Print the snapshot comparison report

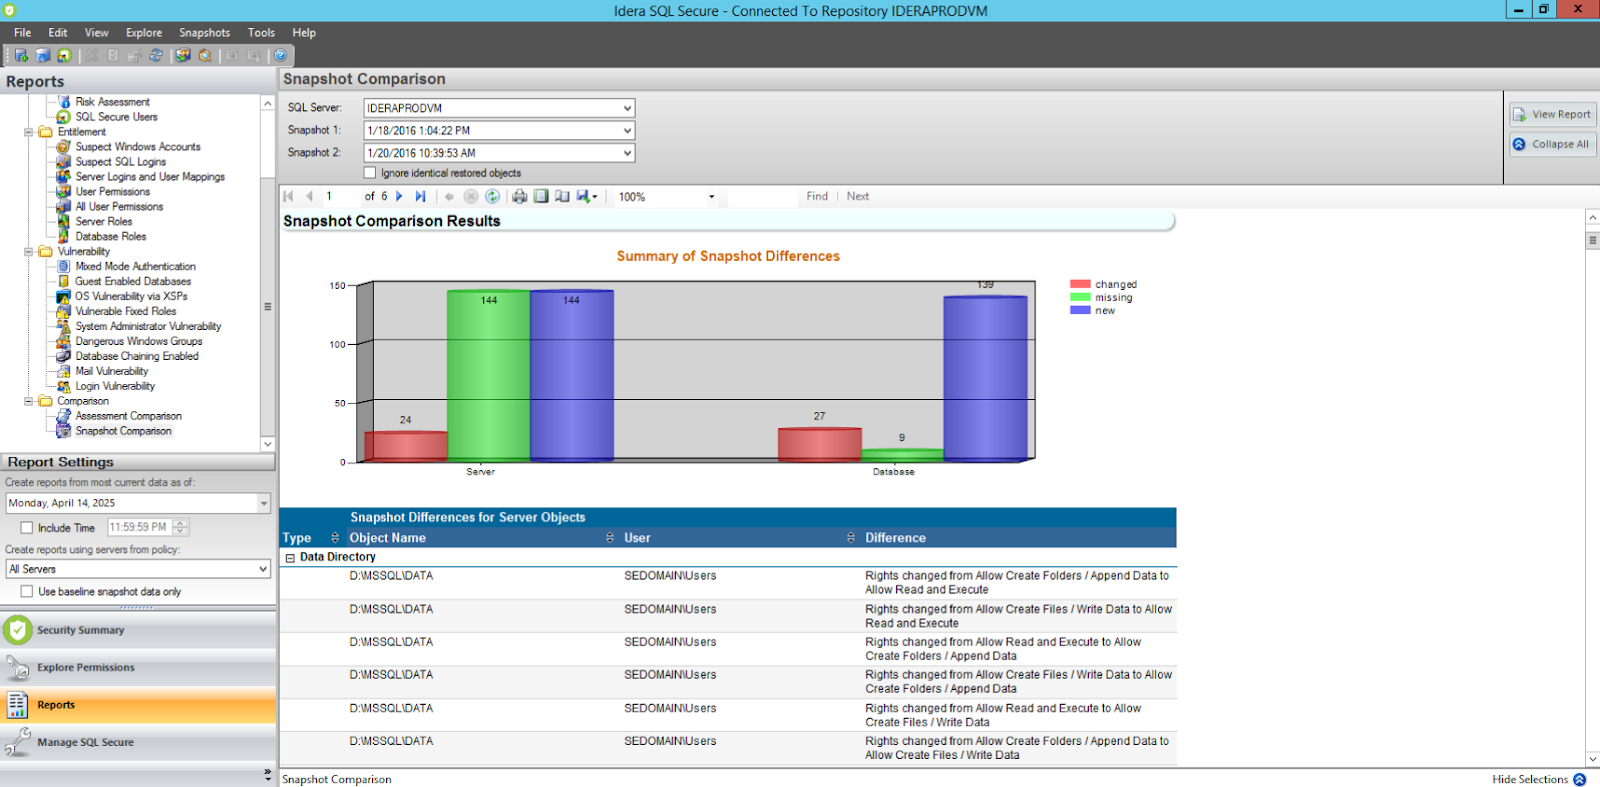[519, 197]
